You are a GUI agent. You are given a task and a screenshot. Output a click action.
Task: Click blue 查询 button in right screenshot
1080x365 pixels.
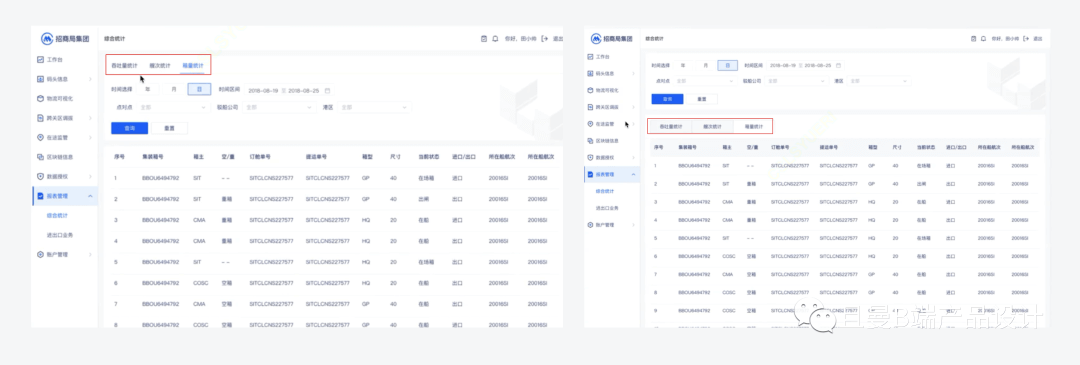[x=667, y=99]
